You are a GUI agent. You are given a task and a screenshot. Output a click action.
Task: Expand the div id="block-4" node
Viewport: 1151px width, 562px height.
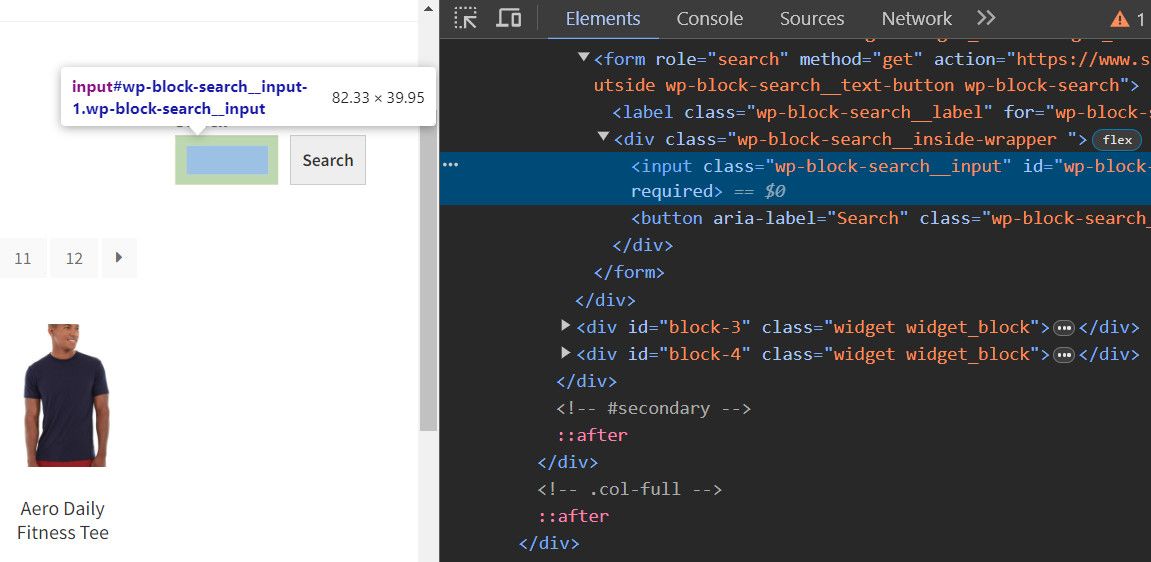565,352
